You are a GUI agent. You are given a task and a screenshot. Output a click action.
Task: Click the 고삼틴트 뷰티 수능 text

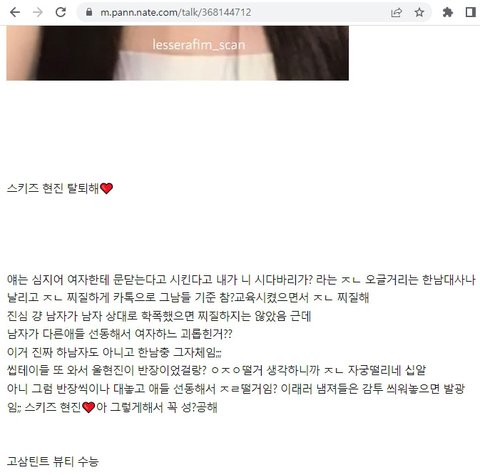tap(53, 461)
